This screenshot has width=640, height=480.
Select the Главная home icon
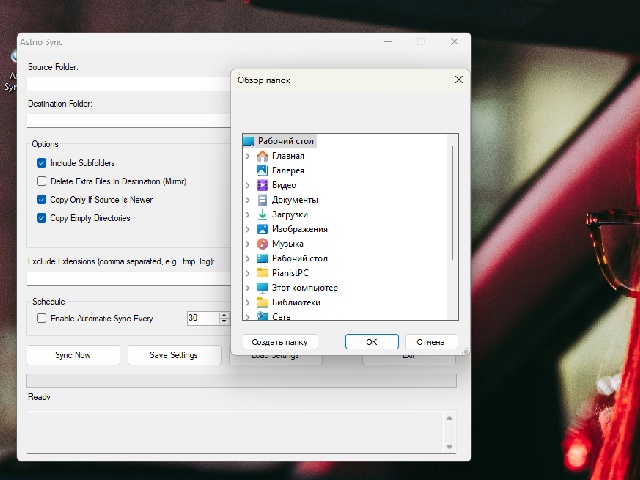(262, 156)
